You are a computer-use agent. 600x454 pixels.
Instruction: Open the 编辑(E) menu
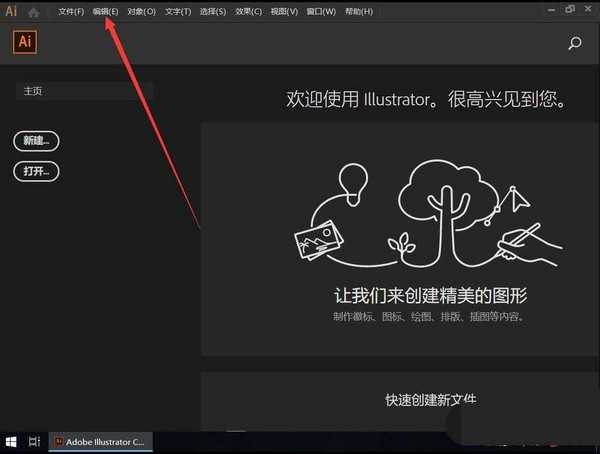105,12
